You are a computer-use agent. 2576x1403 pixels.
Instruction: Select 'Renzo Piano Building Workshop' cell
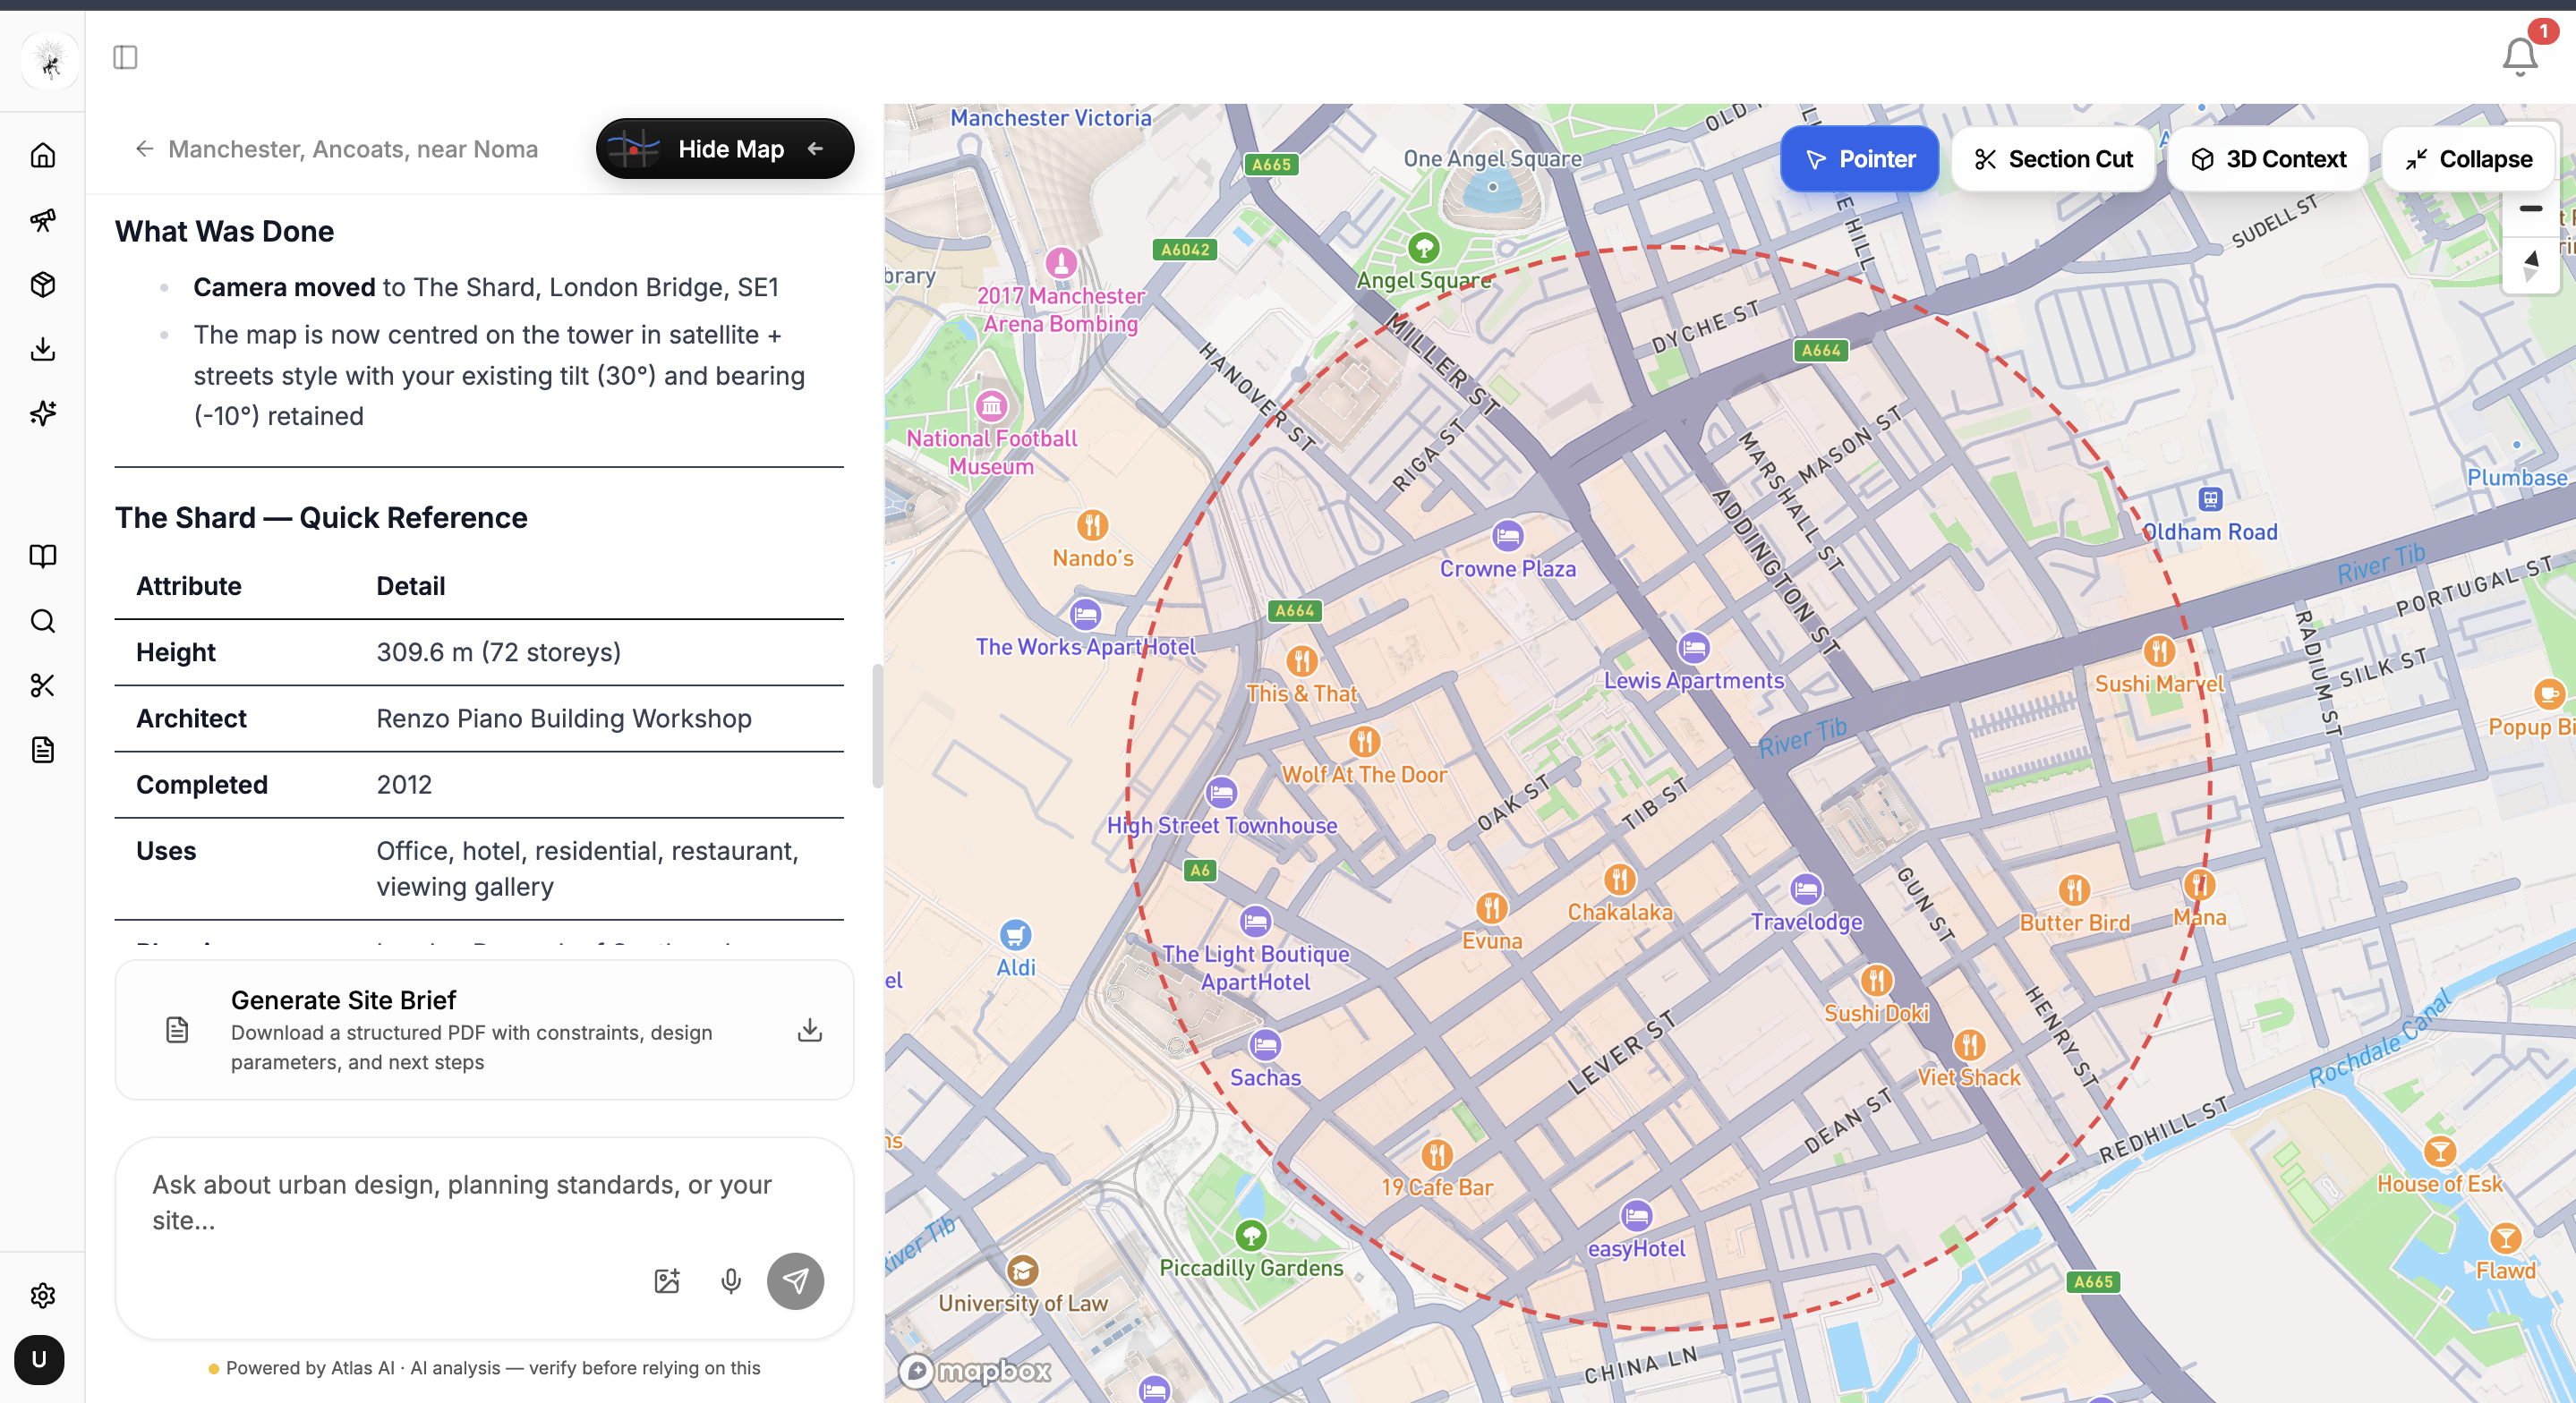coord(564,718)
